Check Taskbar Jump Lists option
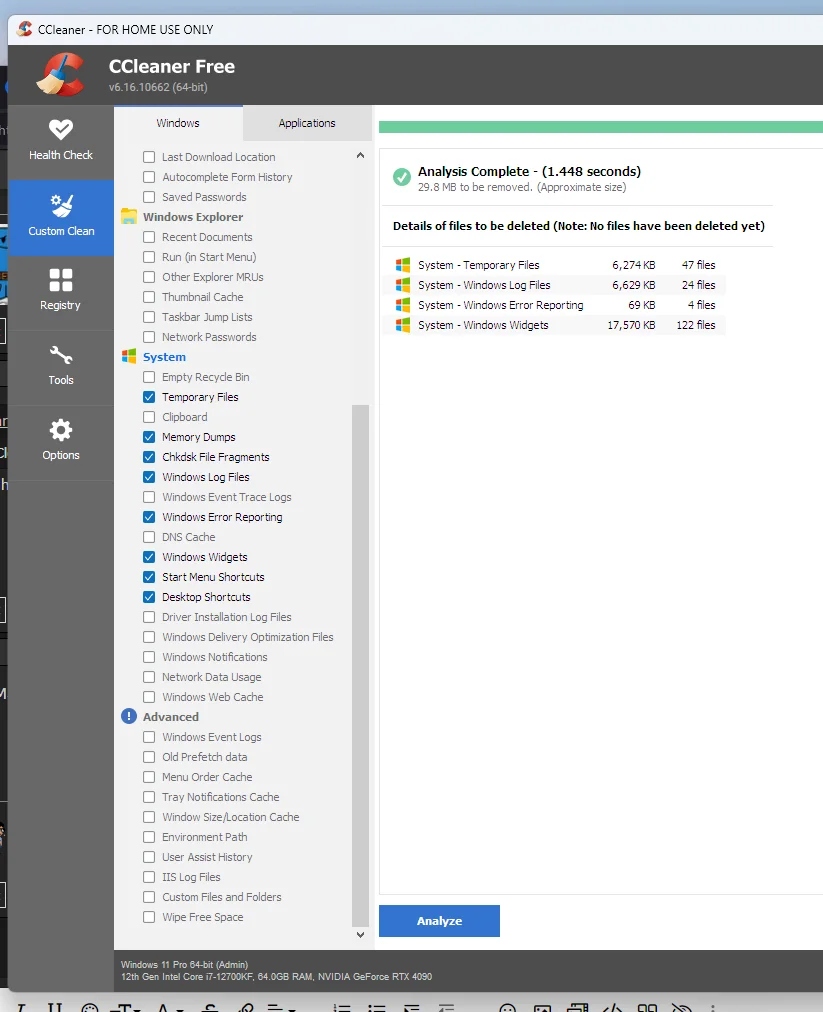This screenshot has height=1012, width=823. pyautogui.click(x=149, y=317)
